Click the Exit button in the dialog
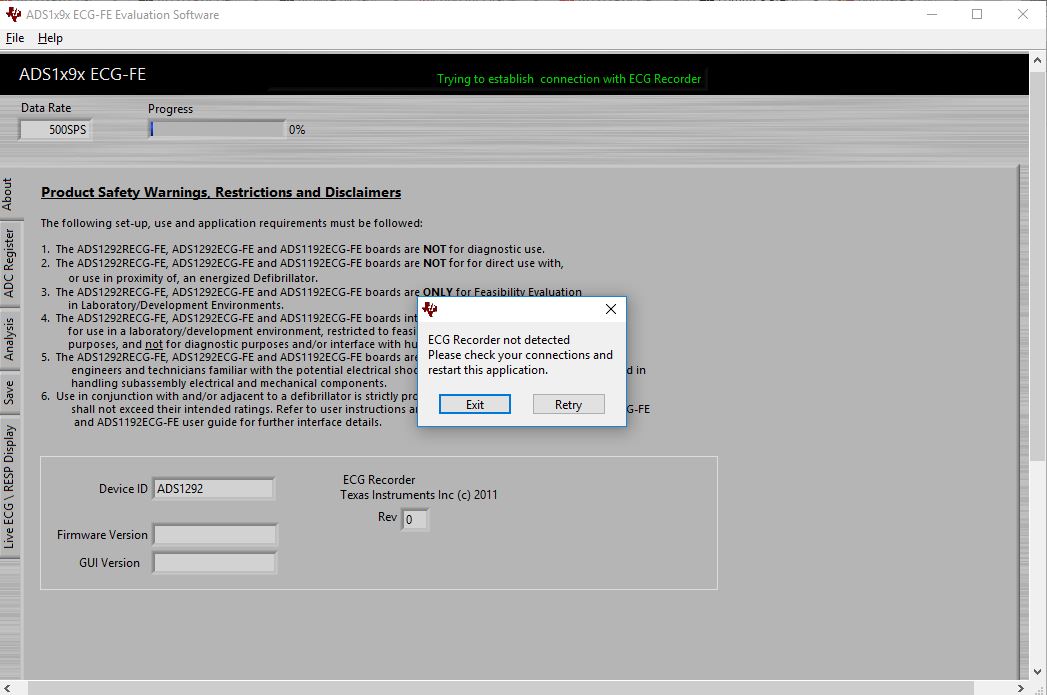 pyautogui.click(x=475, y=404)
